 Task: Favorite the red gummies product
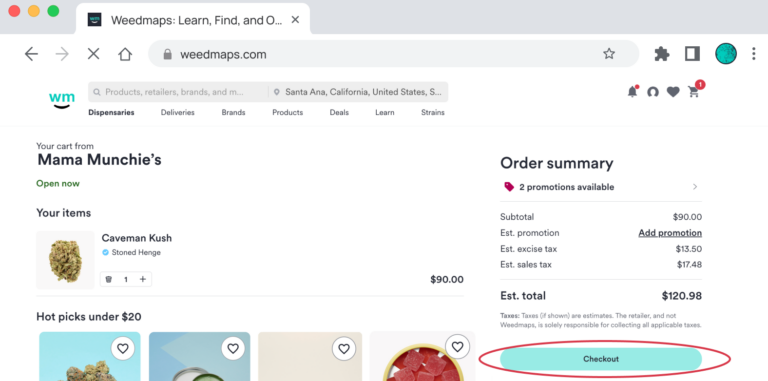tap(457, 347)
